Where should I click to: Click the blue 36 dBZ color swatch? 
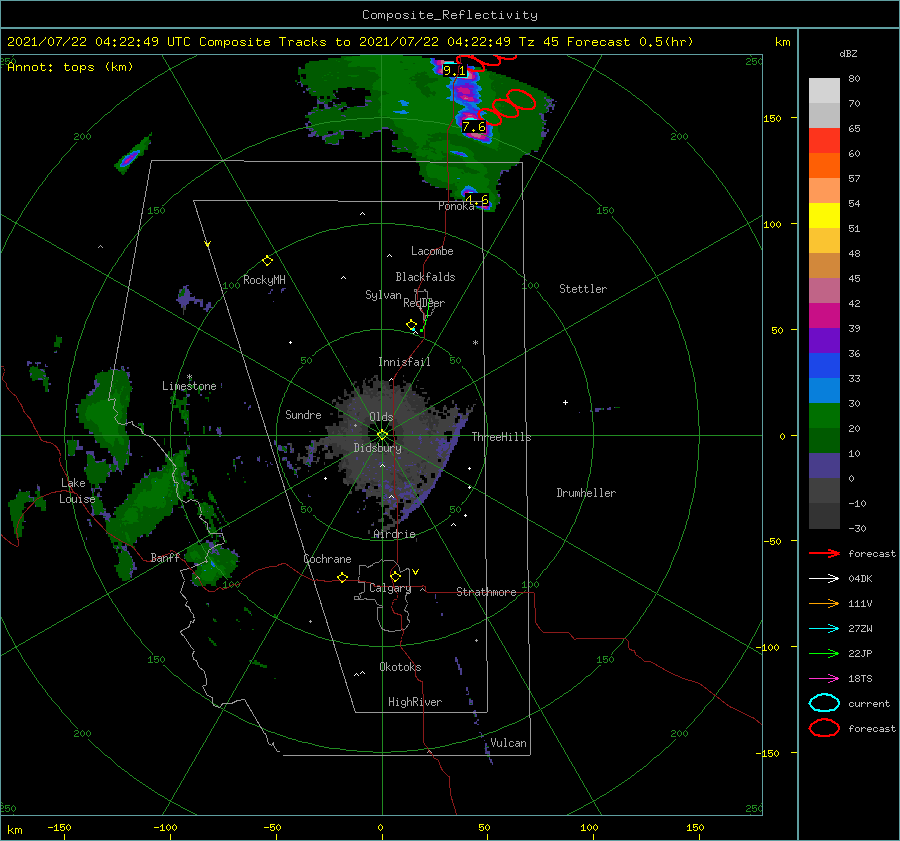(824, 366)
